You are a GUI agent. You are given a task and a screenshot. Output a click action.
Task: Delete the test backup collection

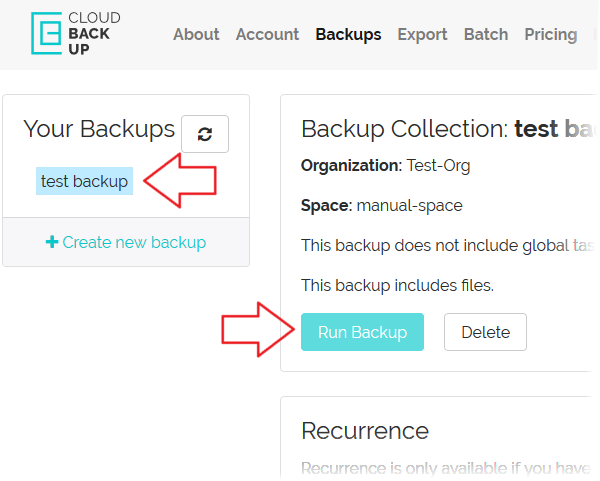(485, 332)
